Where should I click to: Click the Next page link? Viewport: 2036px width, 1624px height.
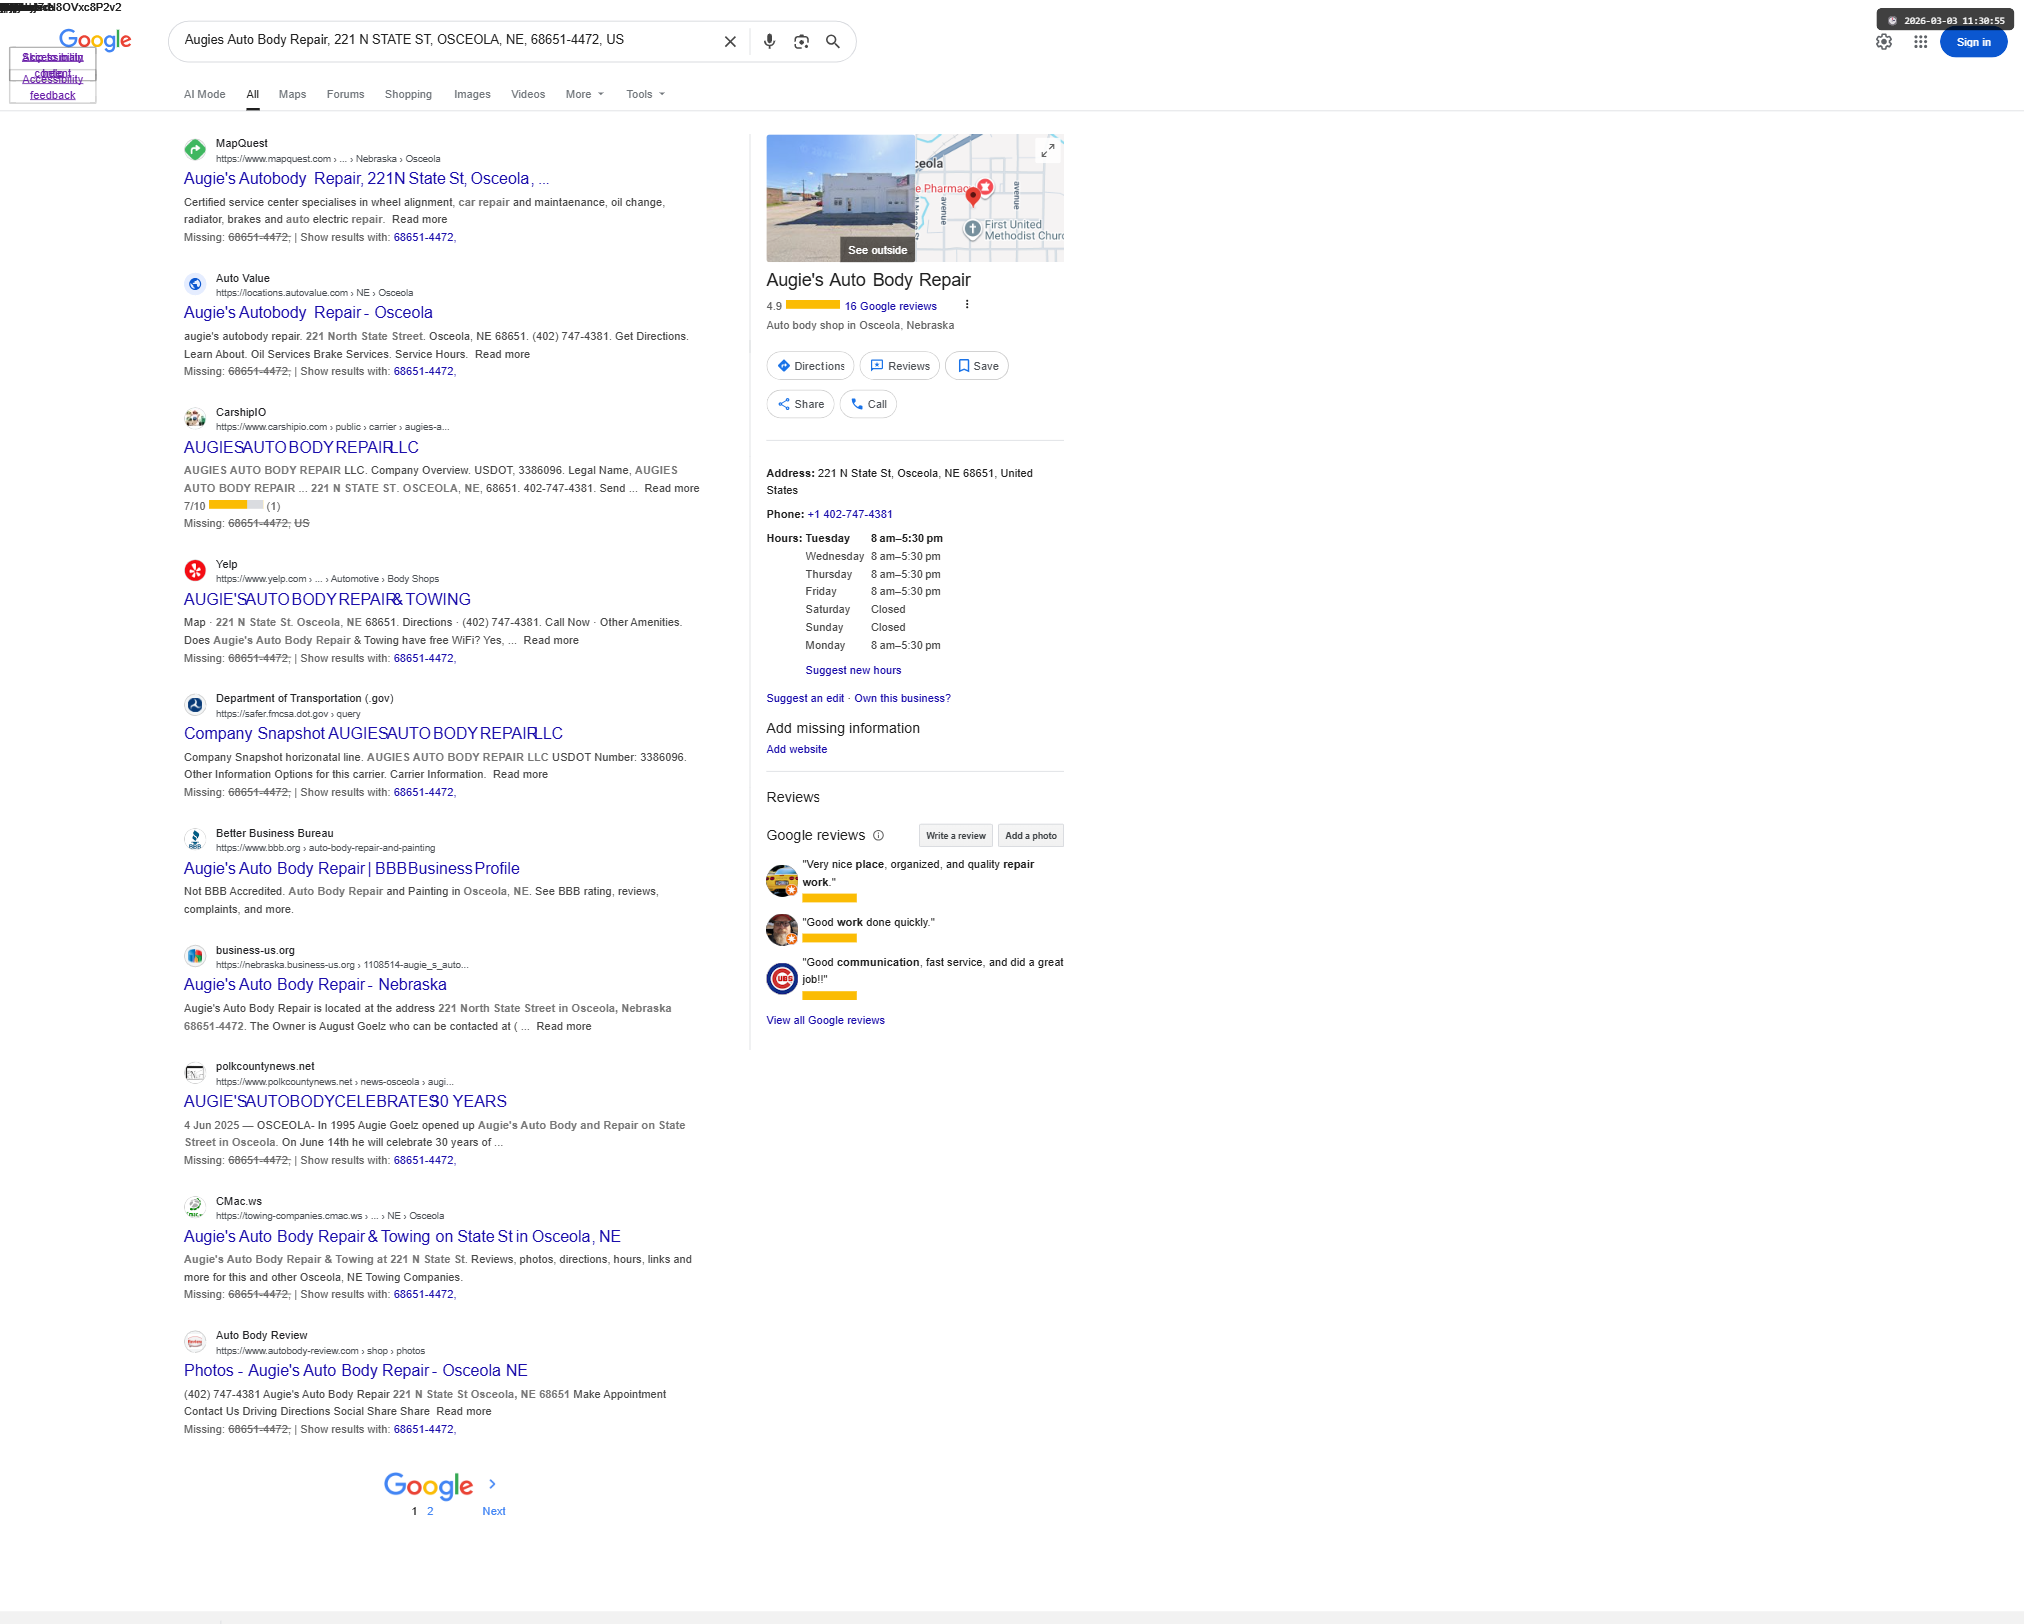click(494, 1511)
